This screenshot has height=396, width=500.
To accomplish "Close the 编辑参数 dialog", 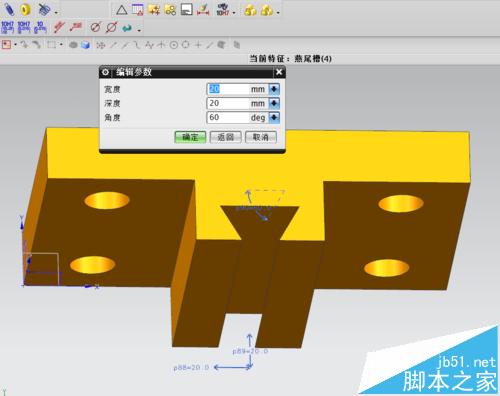I will 279,72.
